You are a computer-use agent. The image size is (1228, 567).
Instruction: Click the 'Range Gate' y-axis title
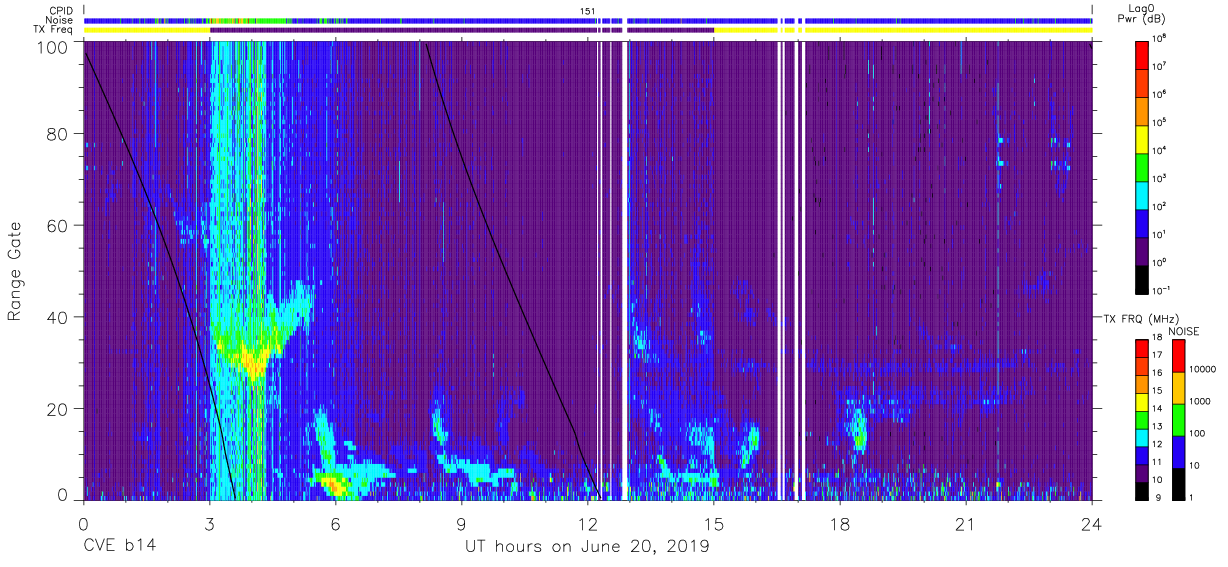[x=15, y=271]
